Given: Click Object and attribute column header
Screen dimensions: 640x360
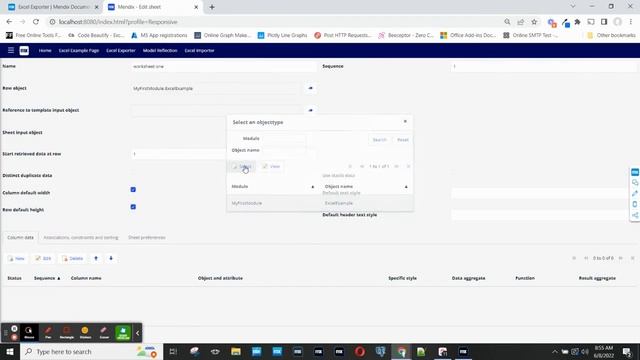Looking at the screenshot, I should click(220, 278).
